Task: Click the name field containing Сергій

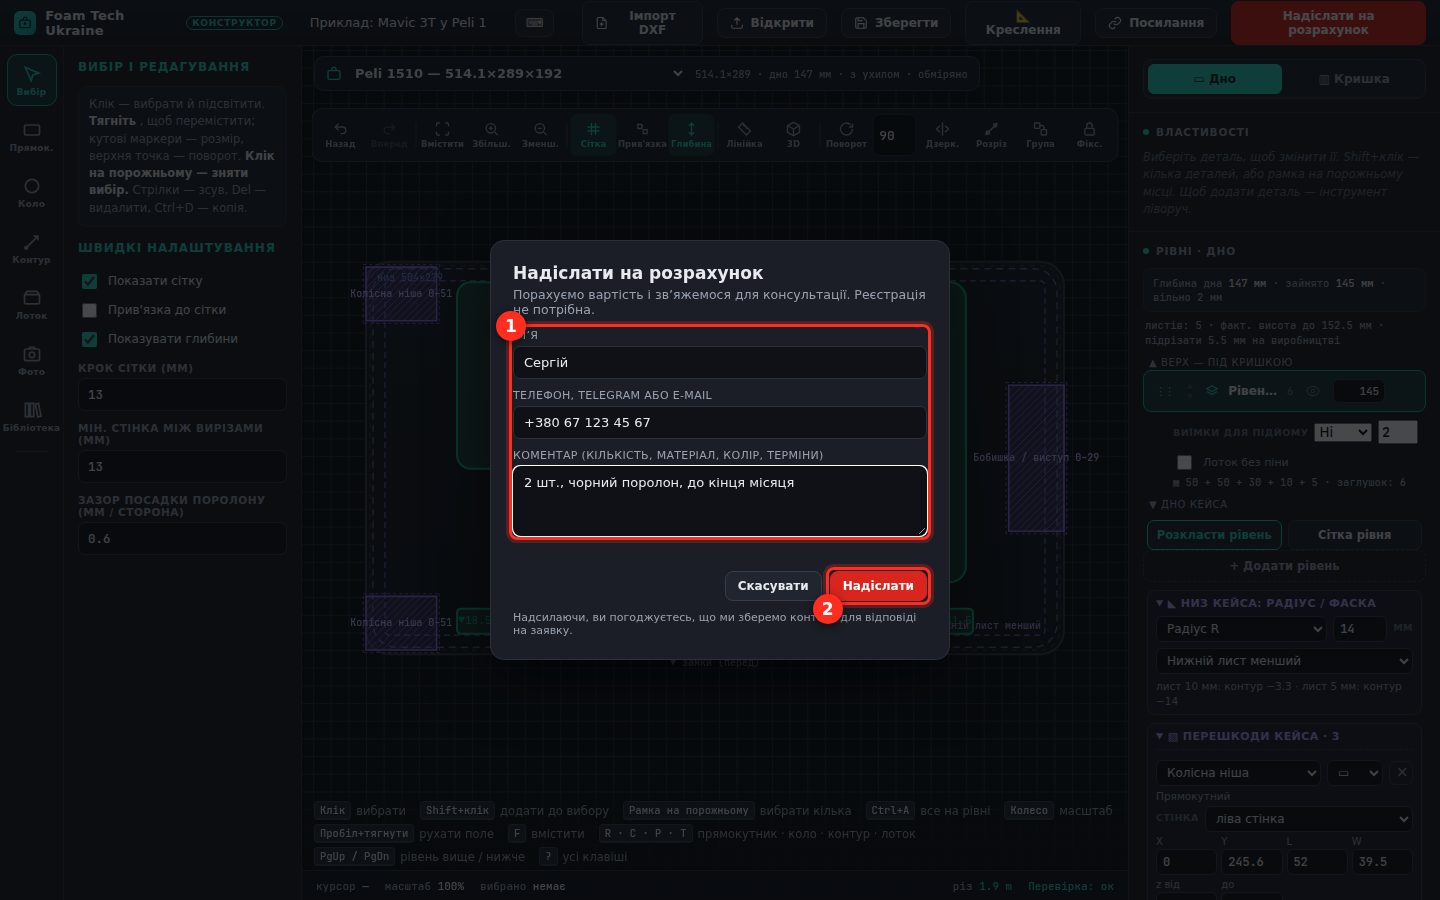Action: (720, 363)
